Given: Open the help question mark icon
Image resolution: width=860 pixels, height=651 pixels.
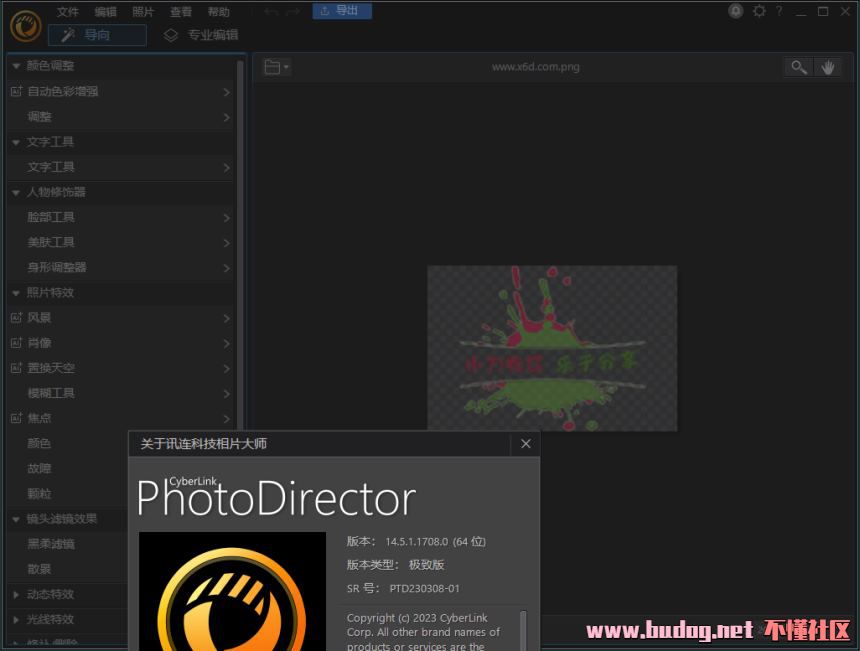Looking at the screenshot, I should coord(779,11).
